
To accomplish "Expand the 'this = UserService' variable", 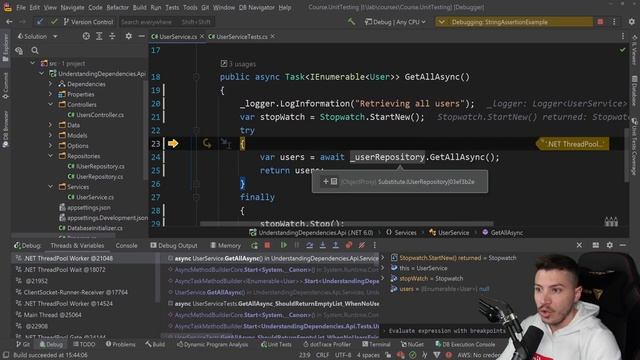I will pyautogui.click(x=383, y=268).
